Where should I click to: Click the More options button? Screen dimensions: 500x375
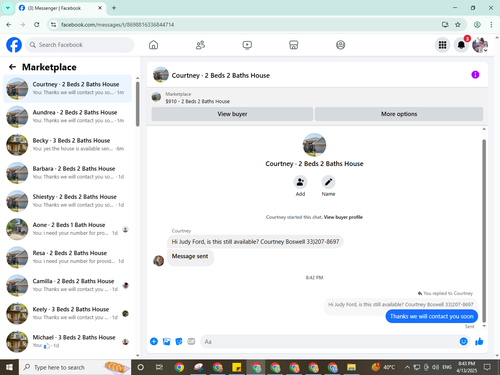399,114
